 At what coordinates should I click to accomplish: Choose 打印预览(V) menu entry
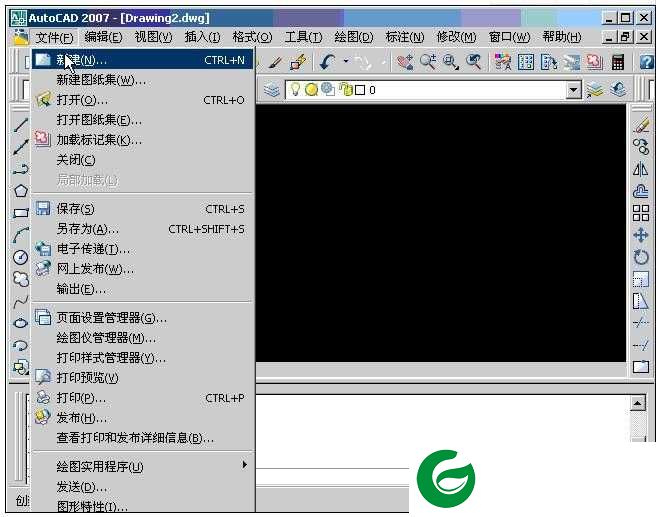(x=143, y=378)
